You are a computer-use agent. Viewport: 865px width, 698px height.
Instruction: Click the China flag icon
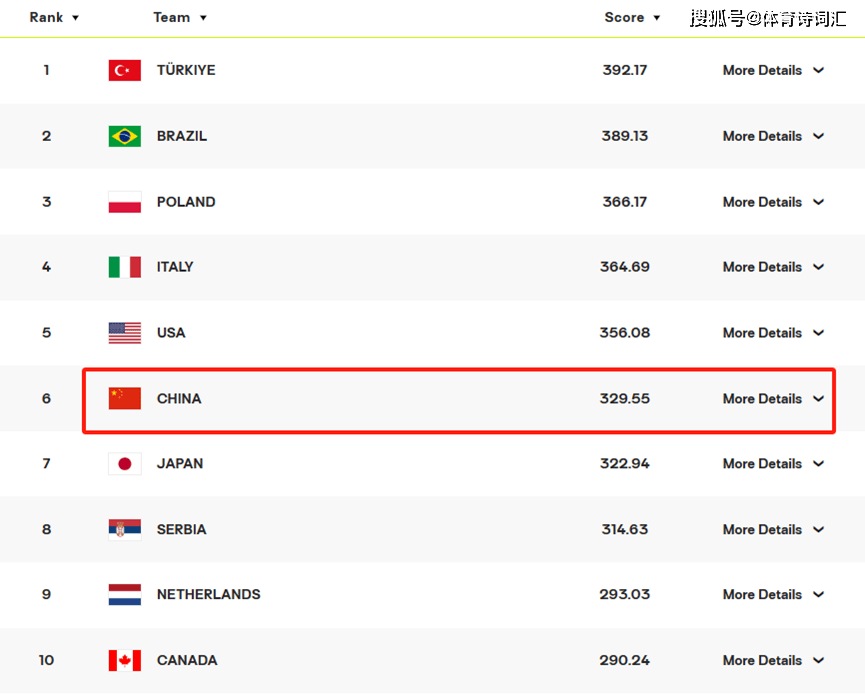pos(125,398)
